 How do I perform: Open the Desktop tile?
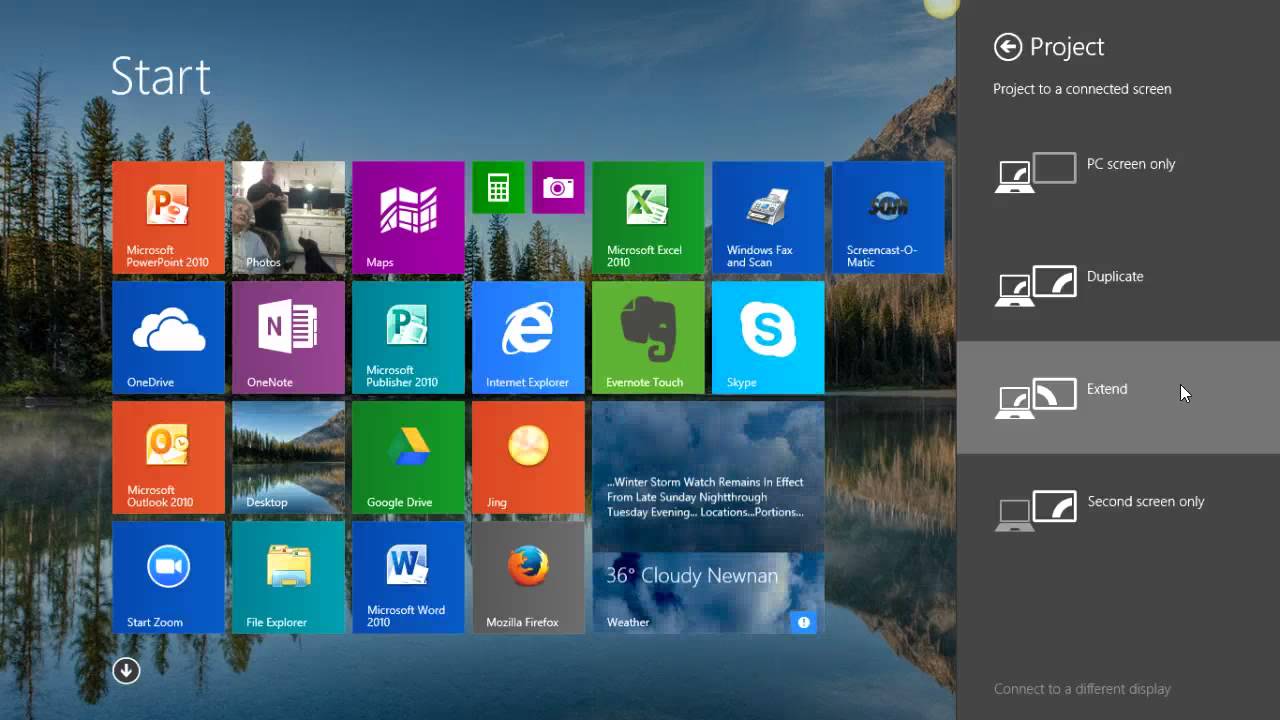click(x=288, y=457)
